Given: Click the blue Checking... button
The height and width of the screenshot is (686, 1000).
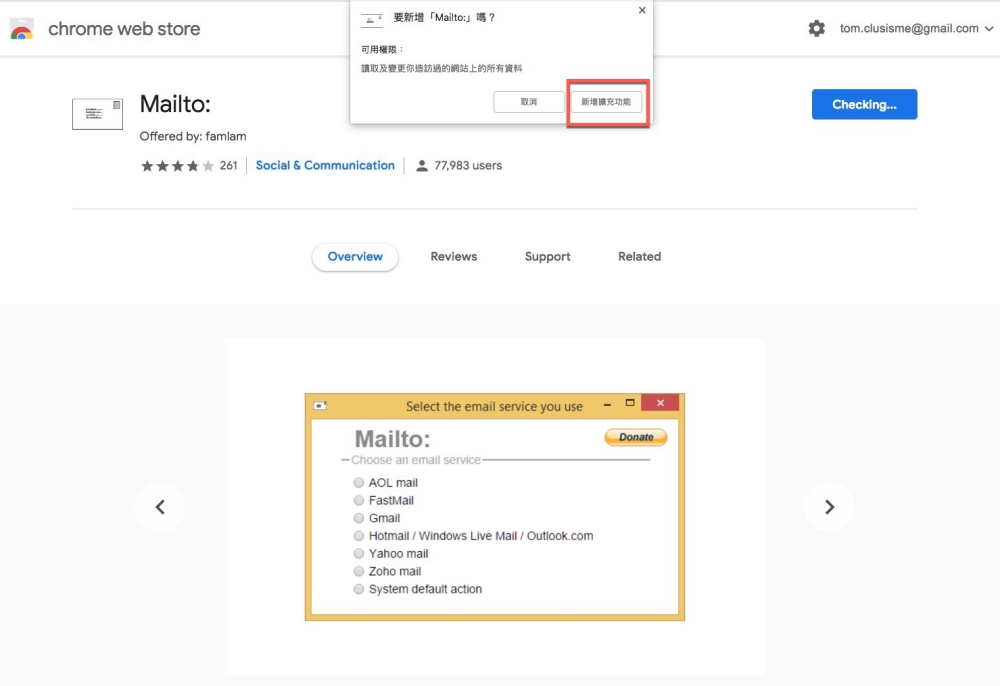Looking at the screenshot, I should [x=864, y=105].
